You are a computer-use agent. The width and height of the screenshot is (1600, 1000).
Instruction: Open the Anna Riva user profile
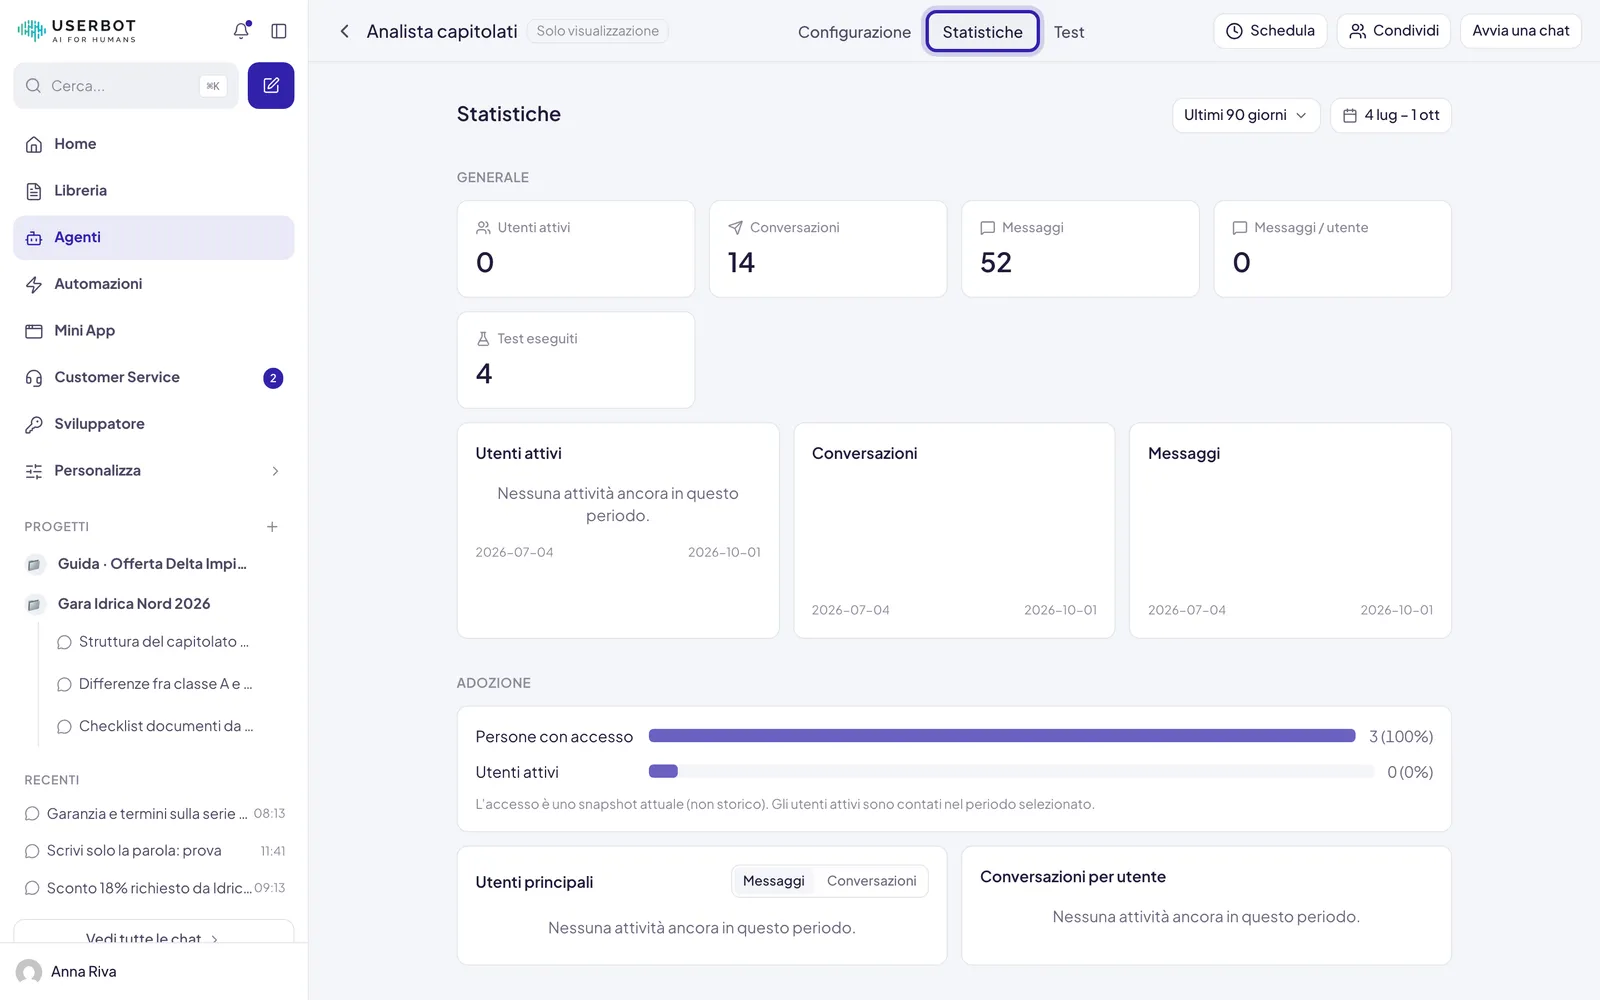coord(154,971)
